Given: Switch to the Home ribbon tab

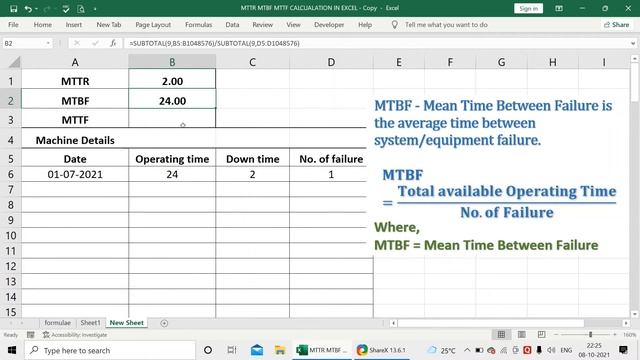Looking at the screenshot, I should (42, 24).
